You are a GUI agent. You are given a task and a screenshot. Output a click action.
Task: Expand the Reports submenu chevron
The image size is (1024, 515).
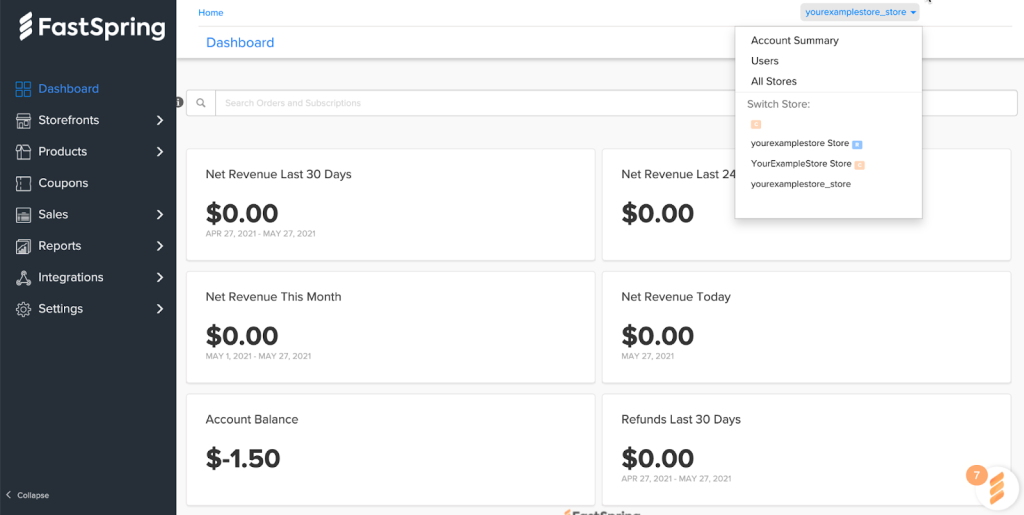click(x=160, y=246)
